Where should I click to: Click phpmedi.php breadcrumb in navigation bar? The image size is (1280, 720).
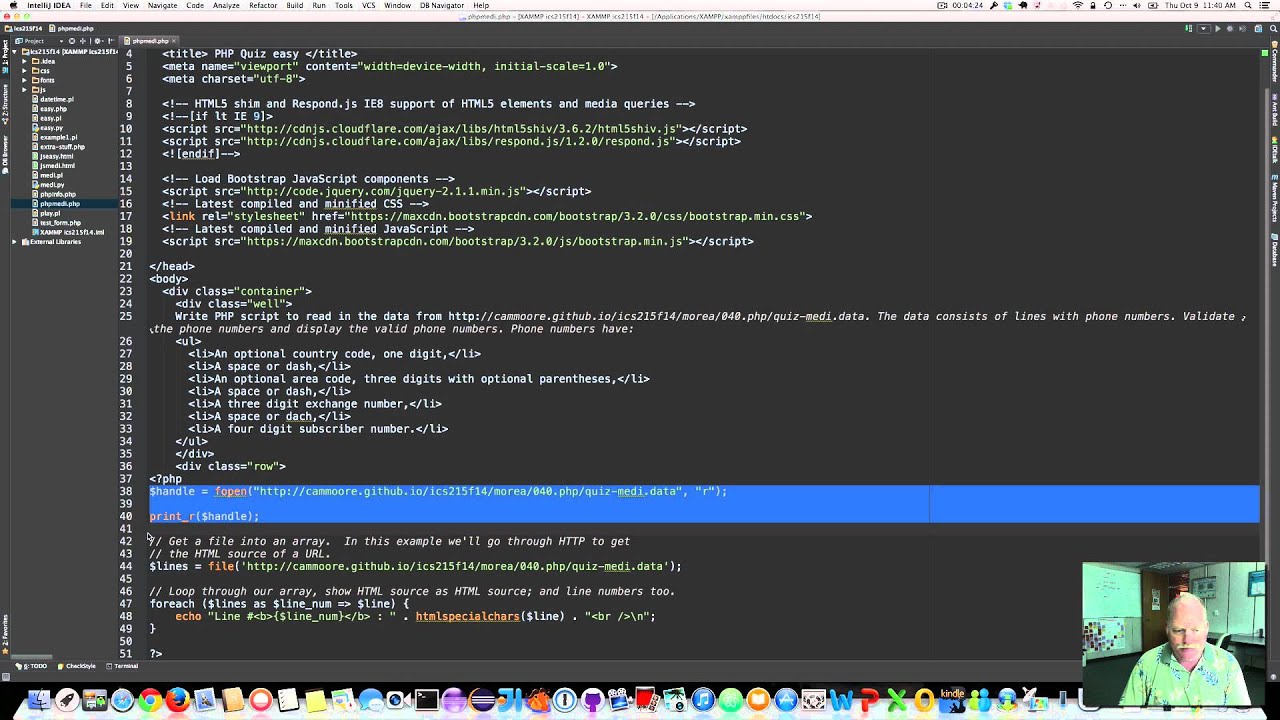click(x=71, y=29)
